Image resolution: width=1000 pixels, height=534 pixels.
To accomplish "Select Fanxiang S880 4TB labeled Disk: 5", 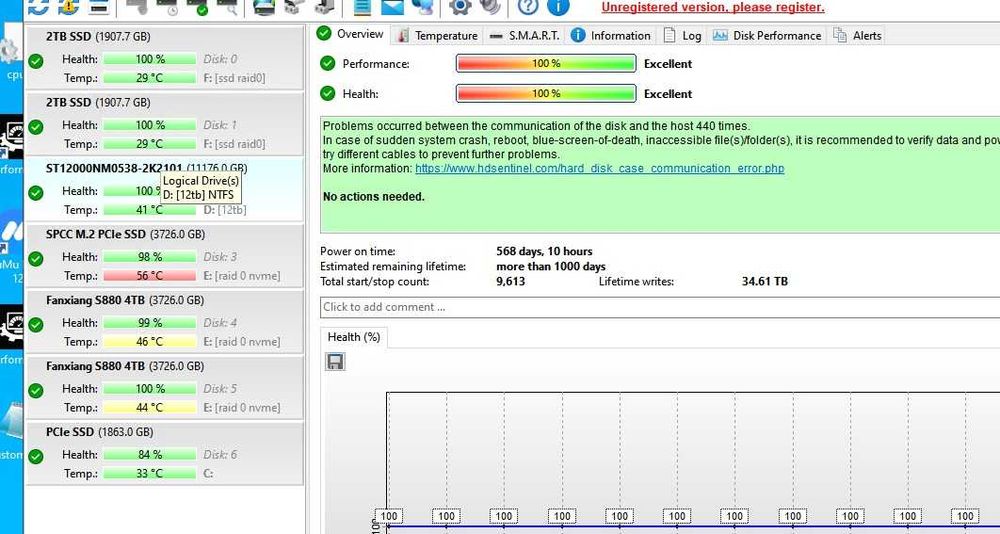I will coord(165,387).
